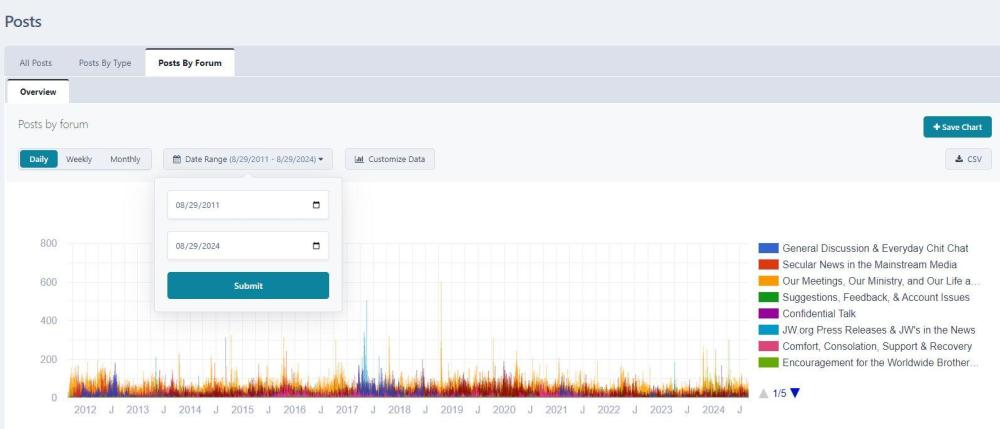Click calendar icon in start date field

tap(316, 205)
